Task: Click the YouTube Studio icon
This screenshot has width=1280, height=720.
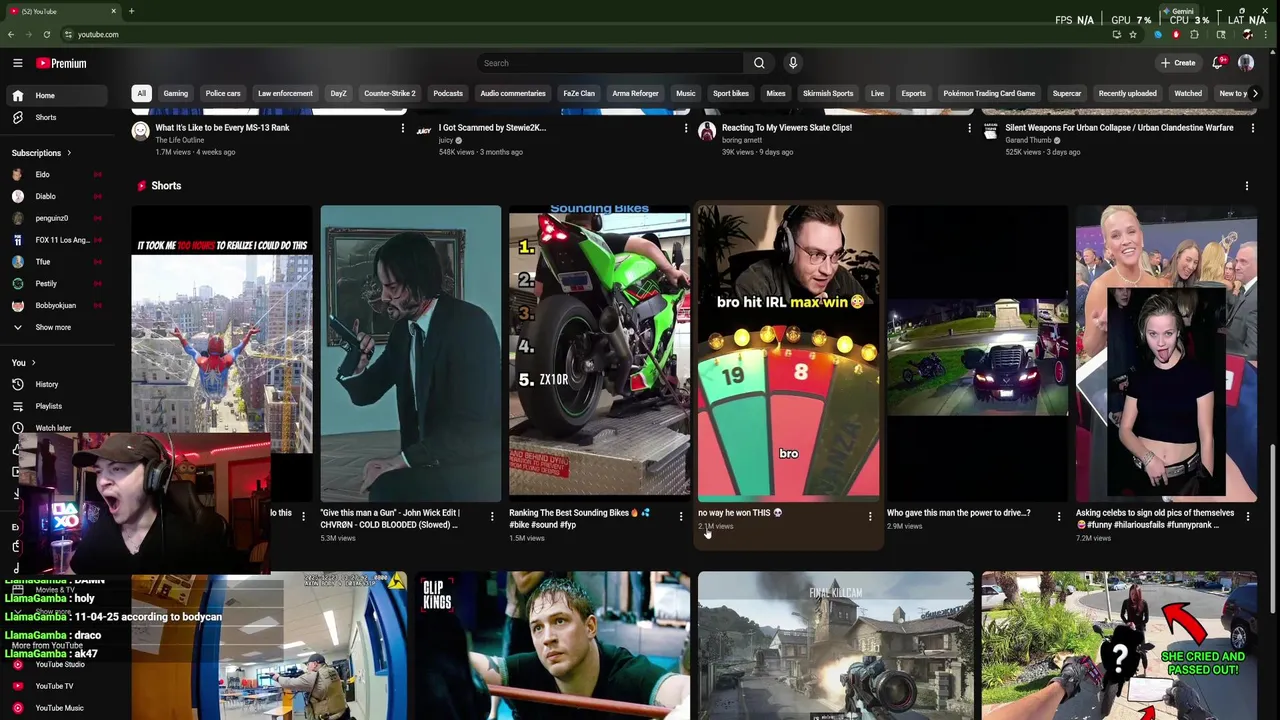Action: [17, 664]
